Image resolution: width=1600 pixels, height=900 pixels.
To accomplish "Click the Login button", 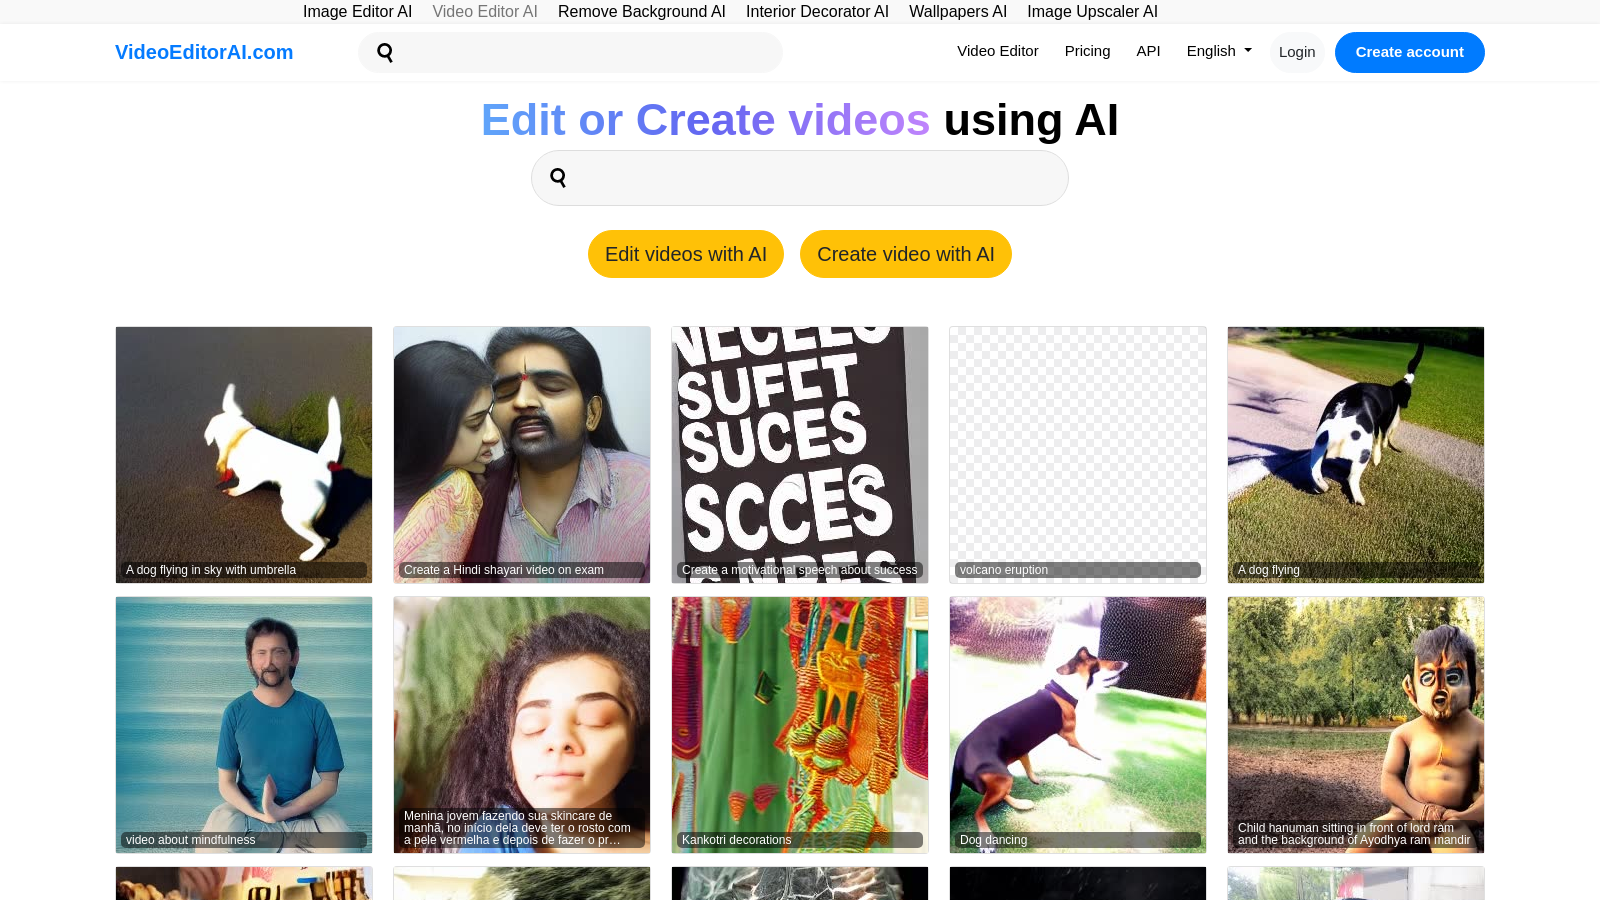I will pyautogui.click(x=1297, y=52).
